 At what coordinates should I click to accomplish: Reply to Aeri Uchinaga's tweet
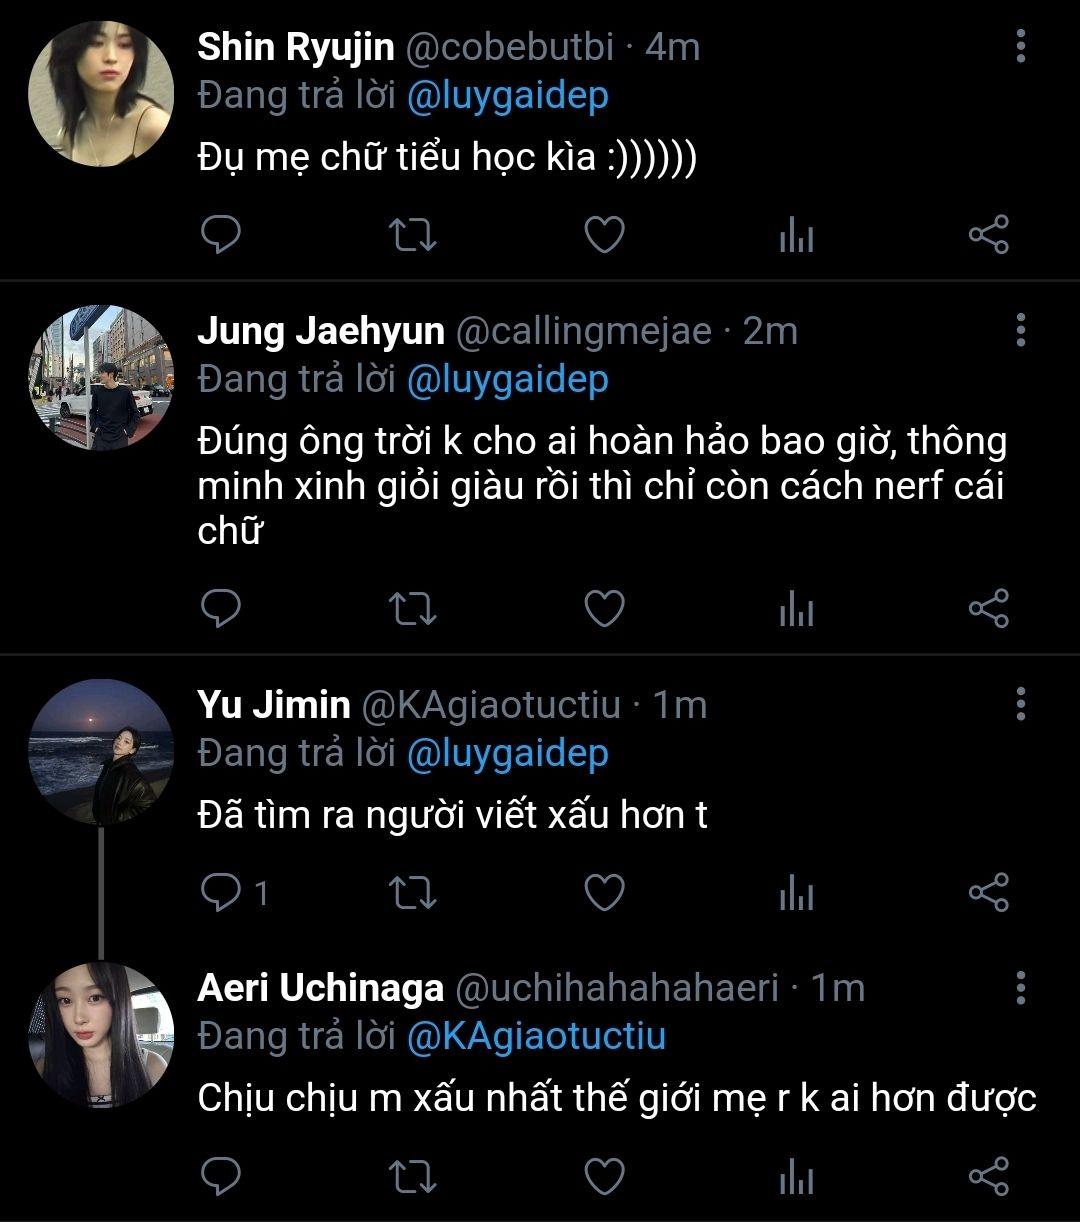point(221,1176)
